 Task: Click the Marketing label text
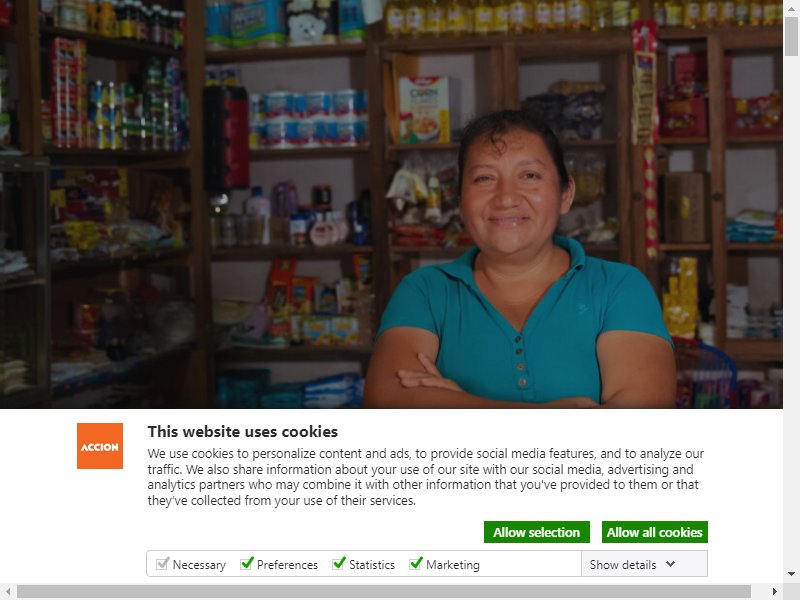coord(453,565)
